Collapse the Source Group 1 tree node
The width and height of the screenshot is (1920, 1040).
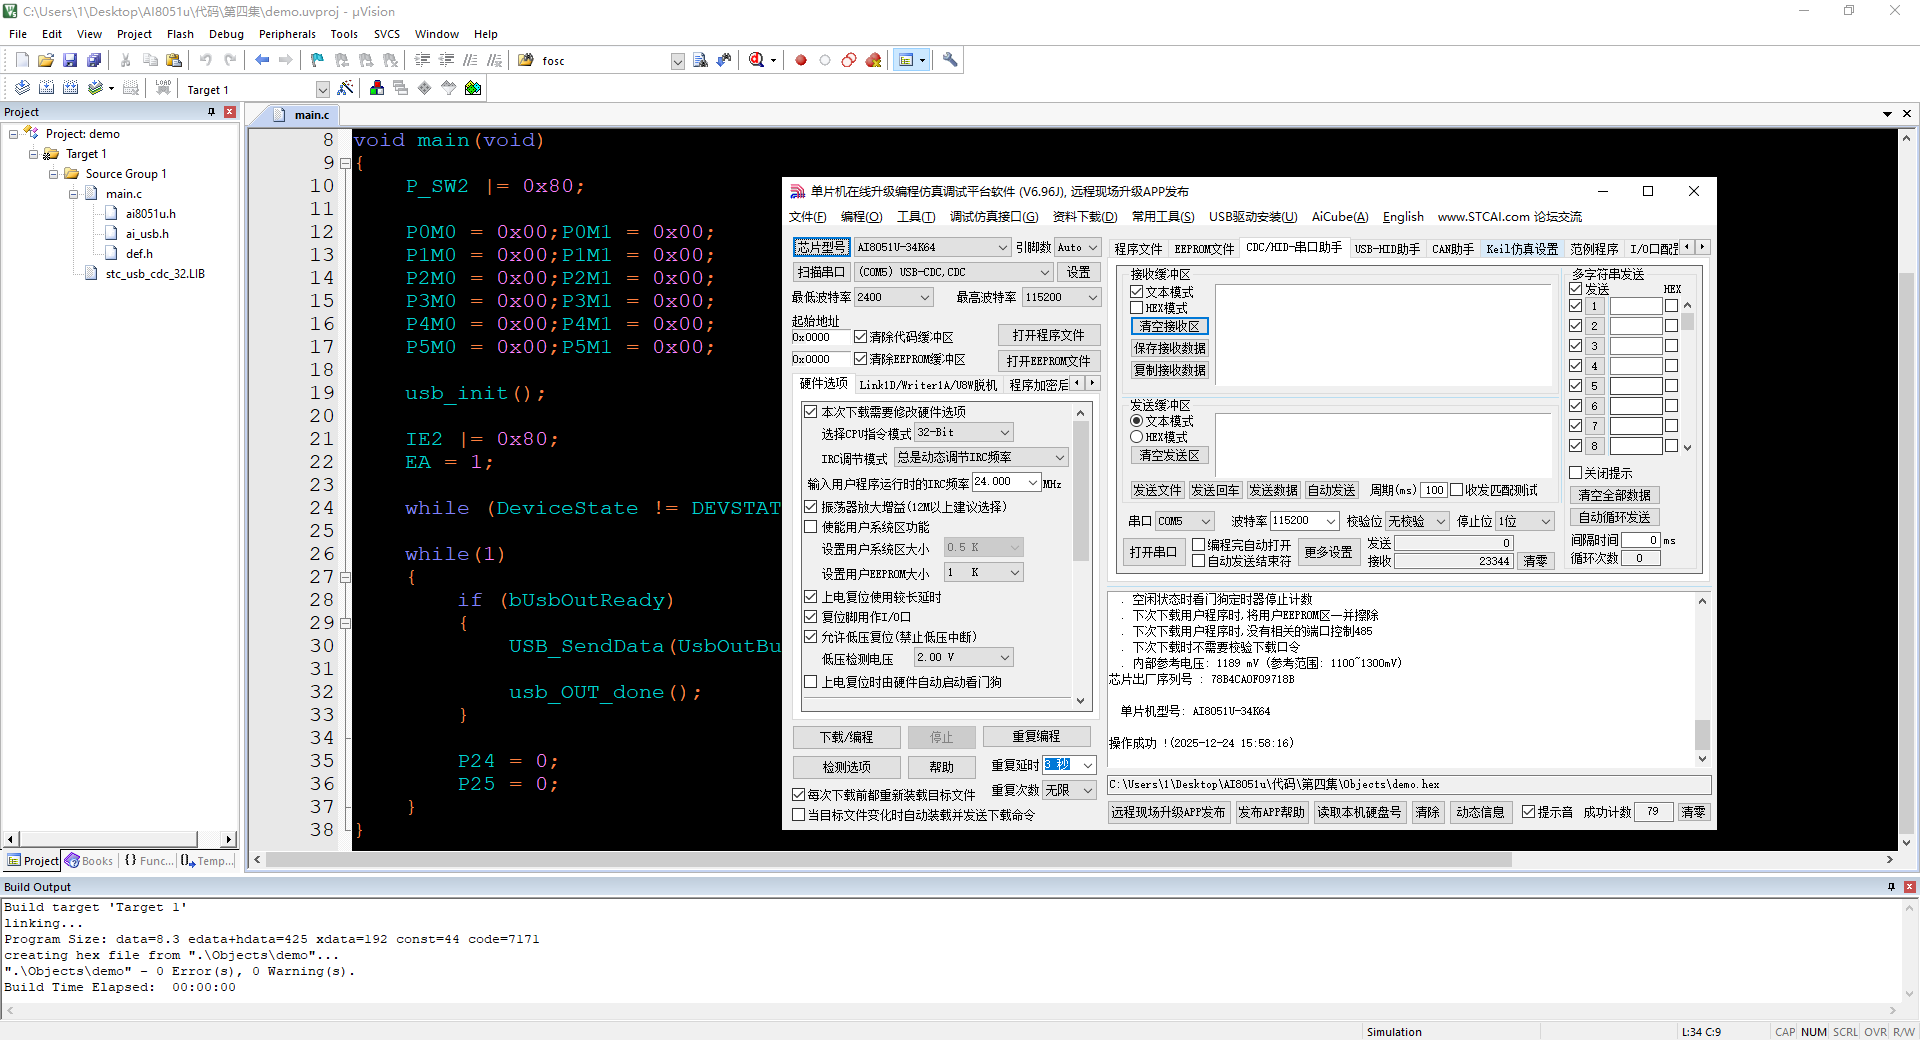[x=54, y=174]
